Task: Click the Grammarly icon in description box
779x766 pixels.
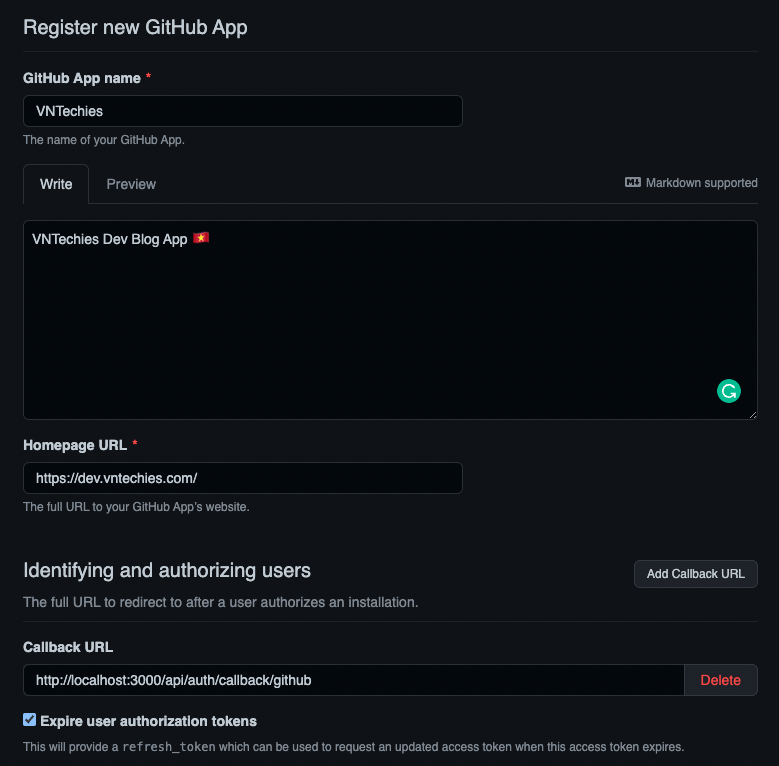Action: click(729, 391)
